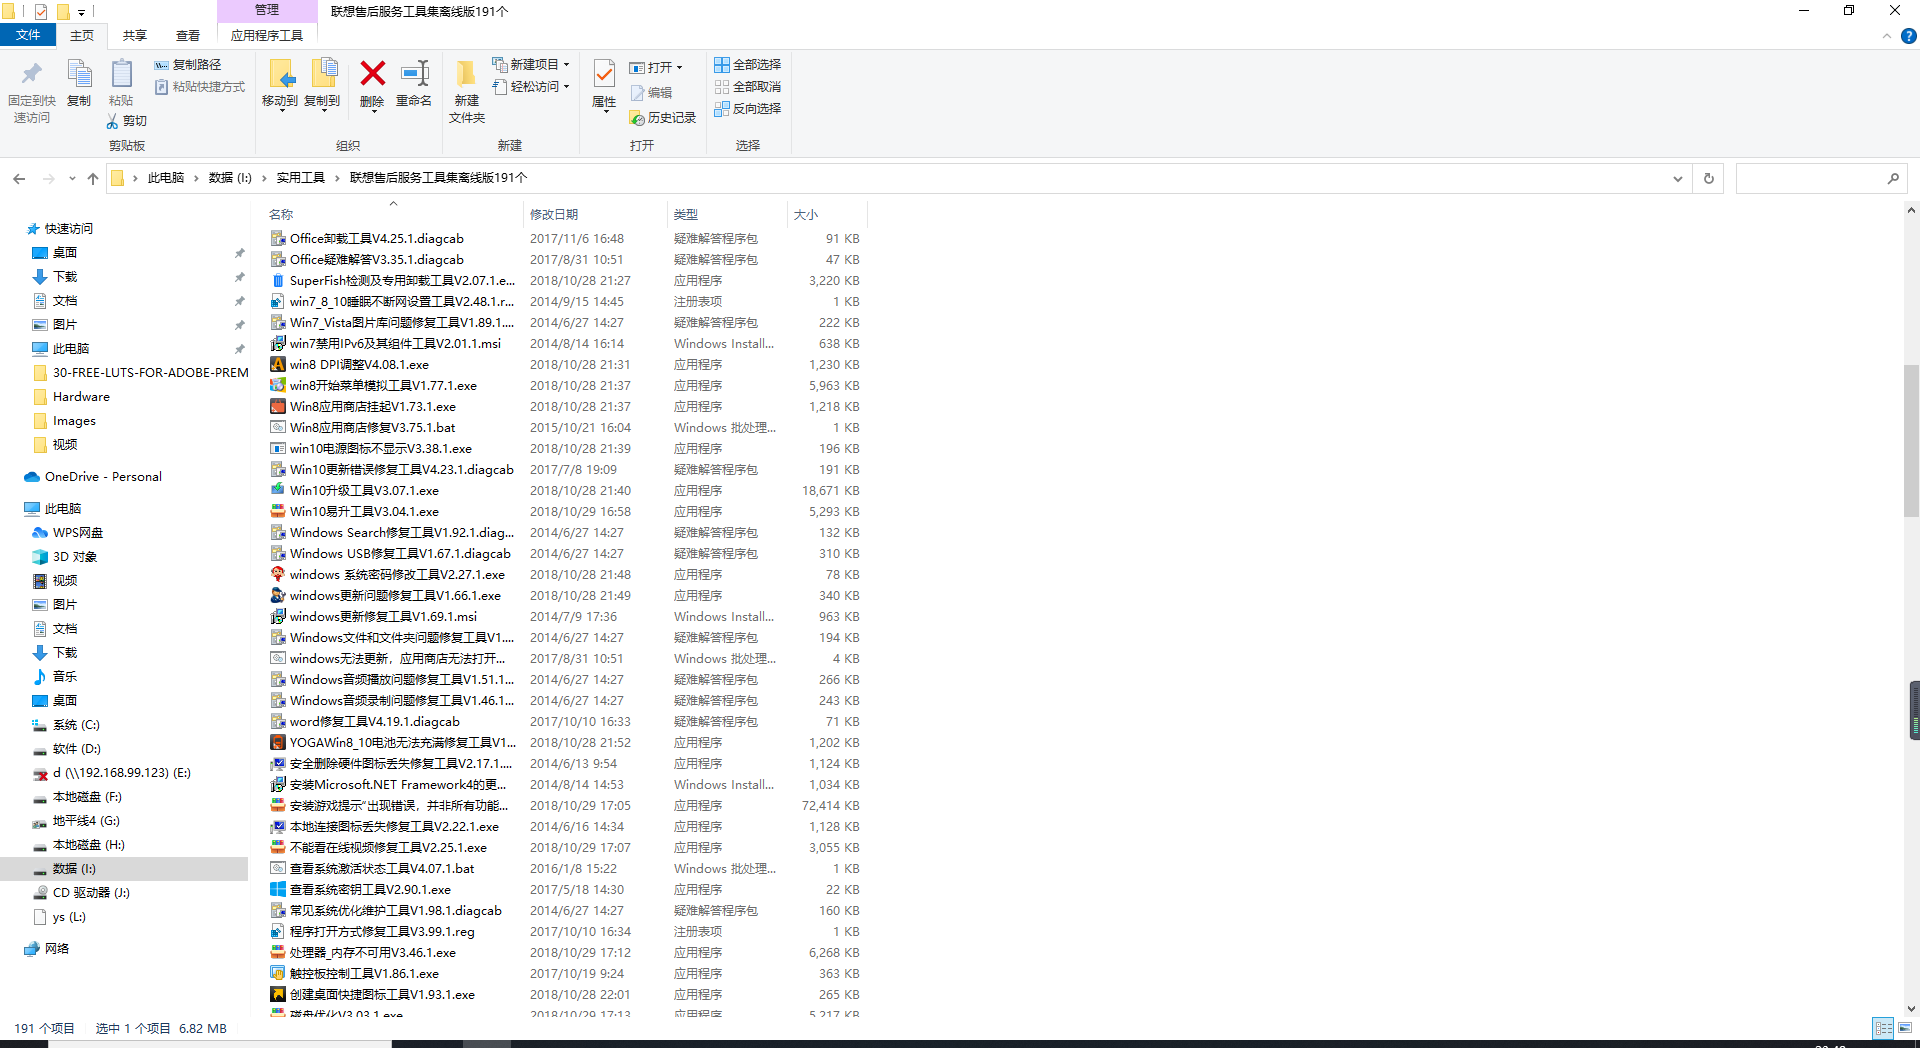Click the search box input field
The width and height of the screenshot is (1920, 1048).
pos(1810,179)
